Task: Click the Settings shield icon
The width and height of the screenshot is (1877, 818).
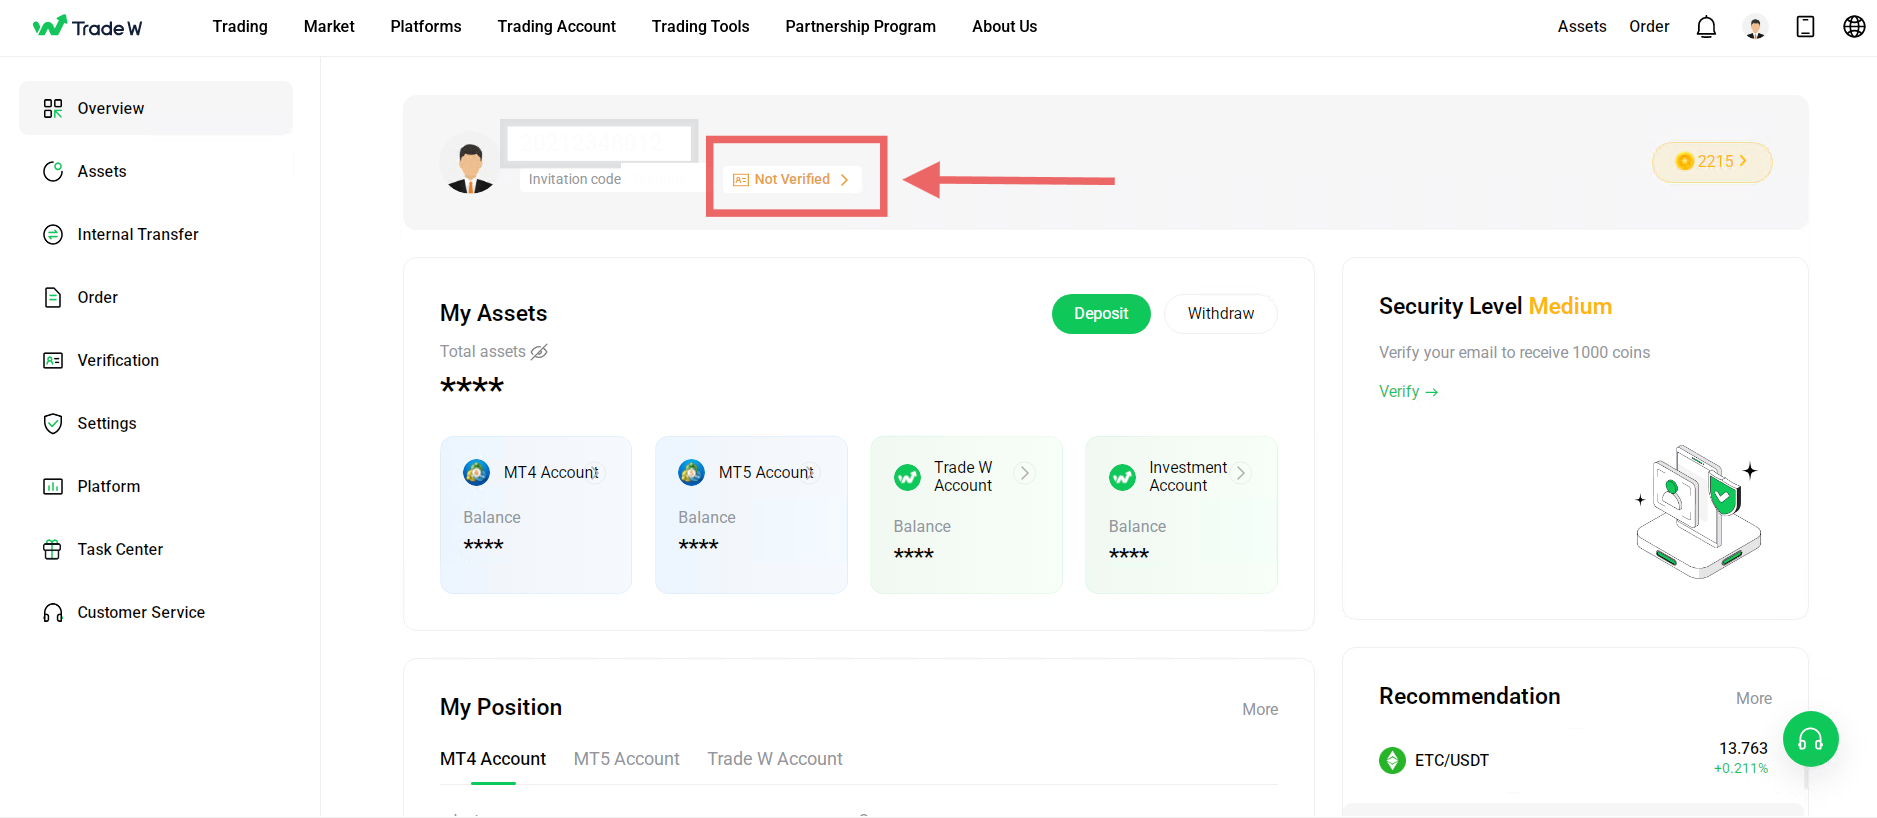Action: click(x=53, y=423)
